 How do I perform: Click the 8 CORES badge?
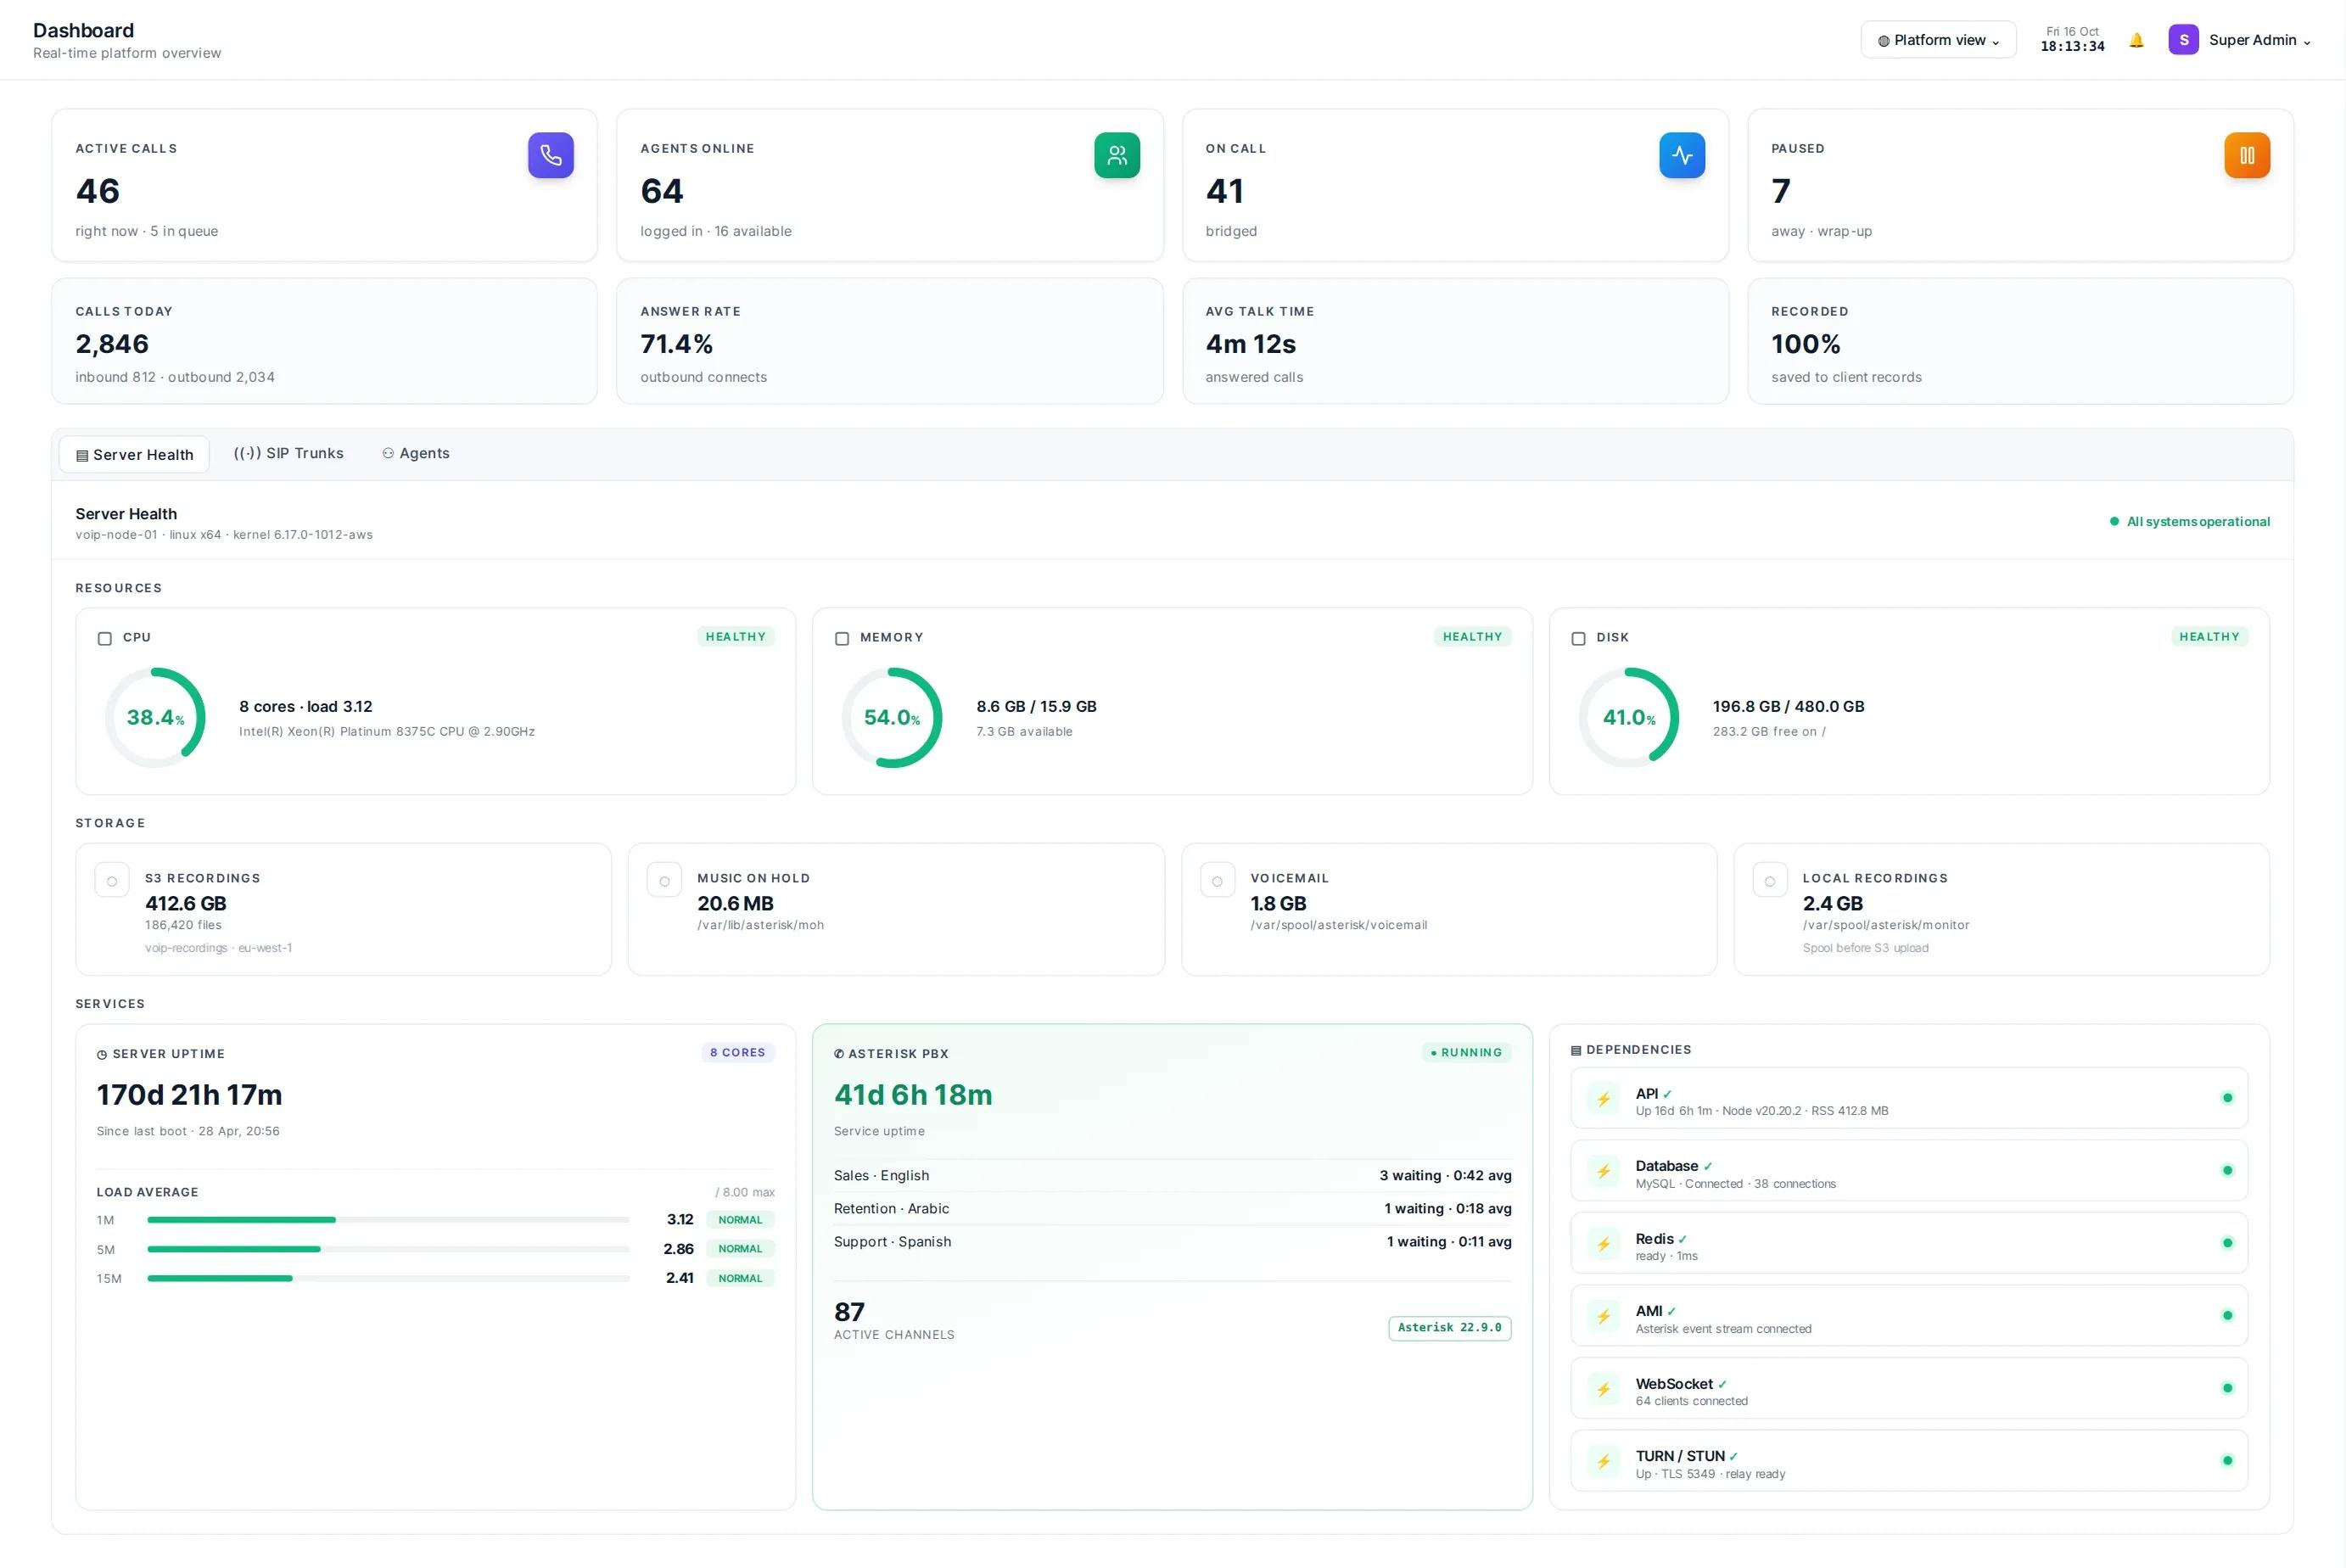tap(738, 1052)
